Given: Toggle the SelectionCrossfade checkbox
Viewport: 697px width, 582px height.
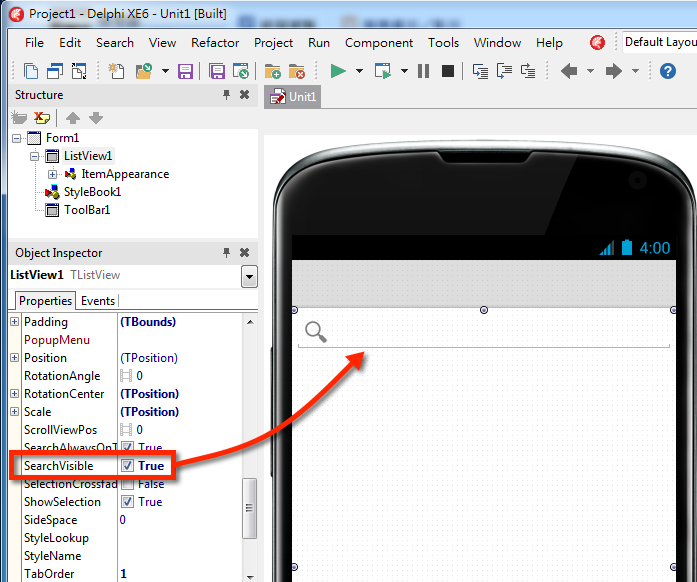Looking at the screenshot, I should 127,484.
